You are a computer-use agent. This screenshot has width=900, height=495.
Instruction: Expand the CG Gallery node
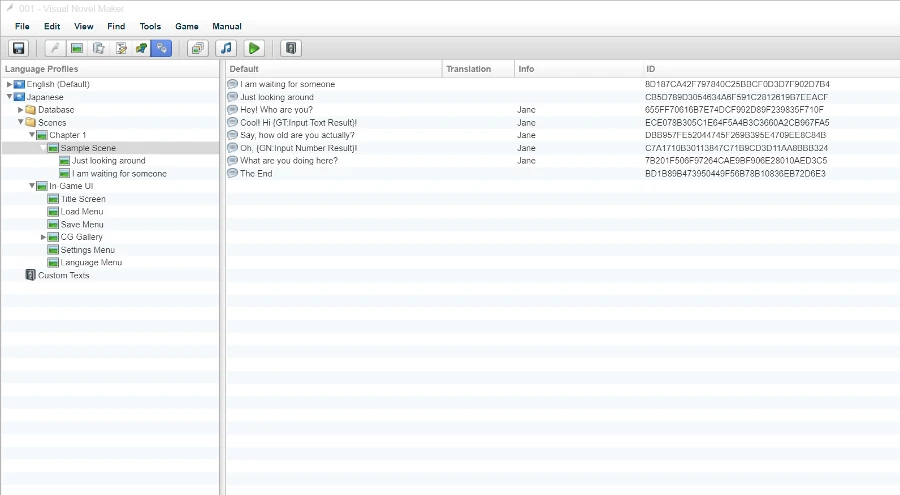pyautogui.click(x=43, y=237)
